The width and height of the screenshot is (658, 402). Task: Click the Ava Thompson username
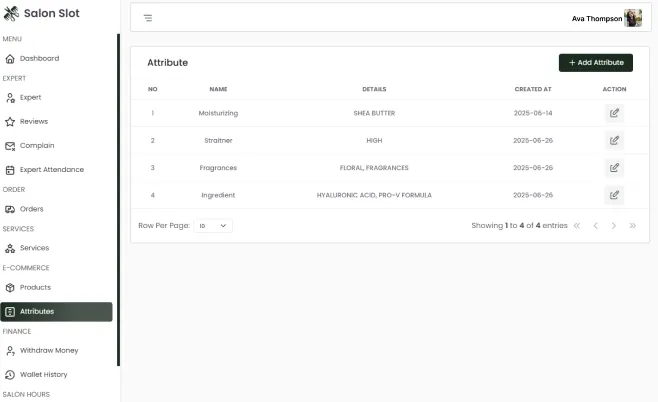tap(597, 18)
